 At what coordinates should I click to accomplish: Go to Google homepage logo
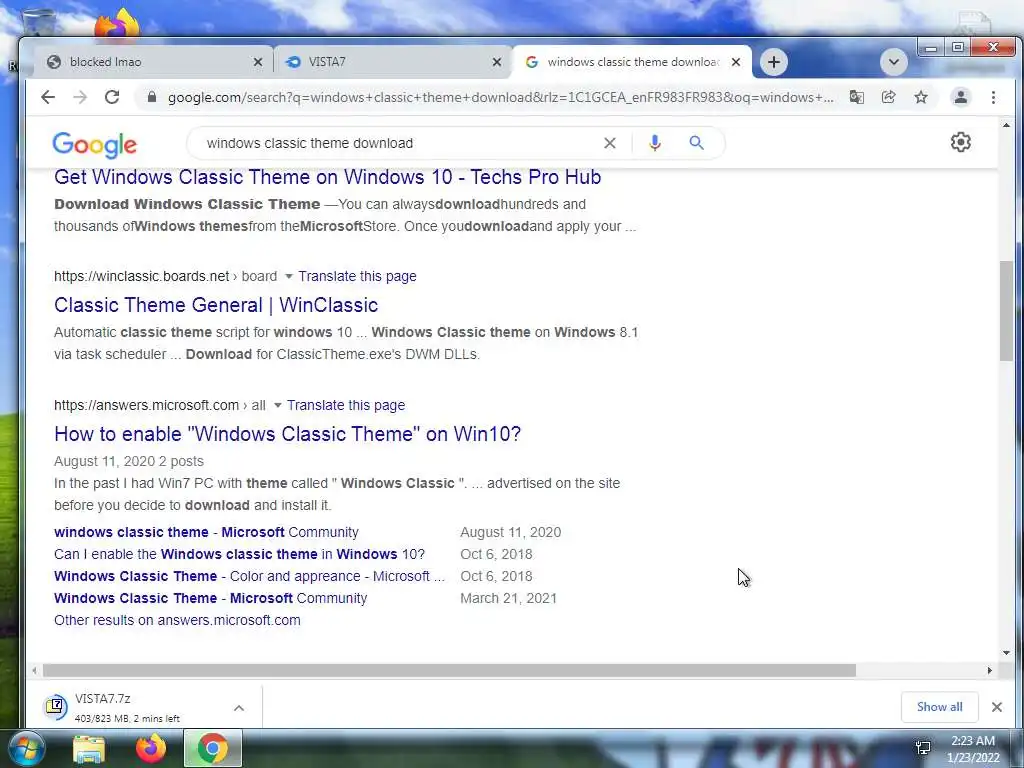95,144
